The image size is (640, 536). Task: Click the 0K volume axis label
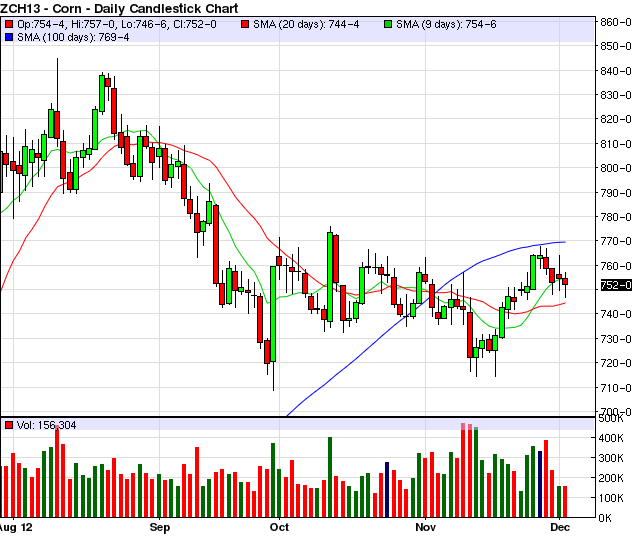pos(605,518)
